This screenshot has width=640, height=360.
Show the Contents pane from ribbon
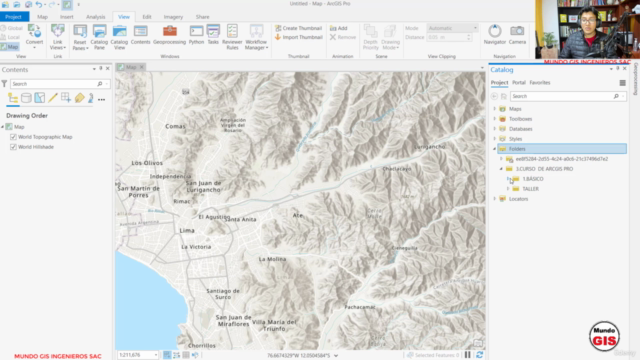pyautogui.click(x=140, y=35)
